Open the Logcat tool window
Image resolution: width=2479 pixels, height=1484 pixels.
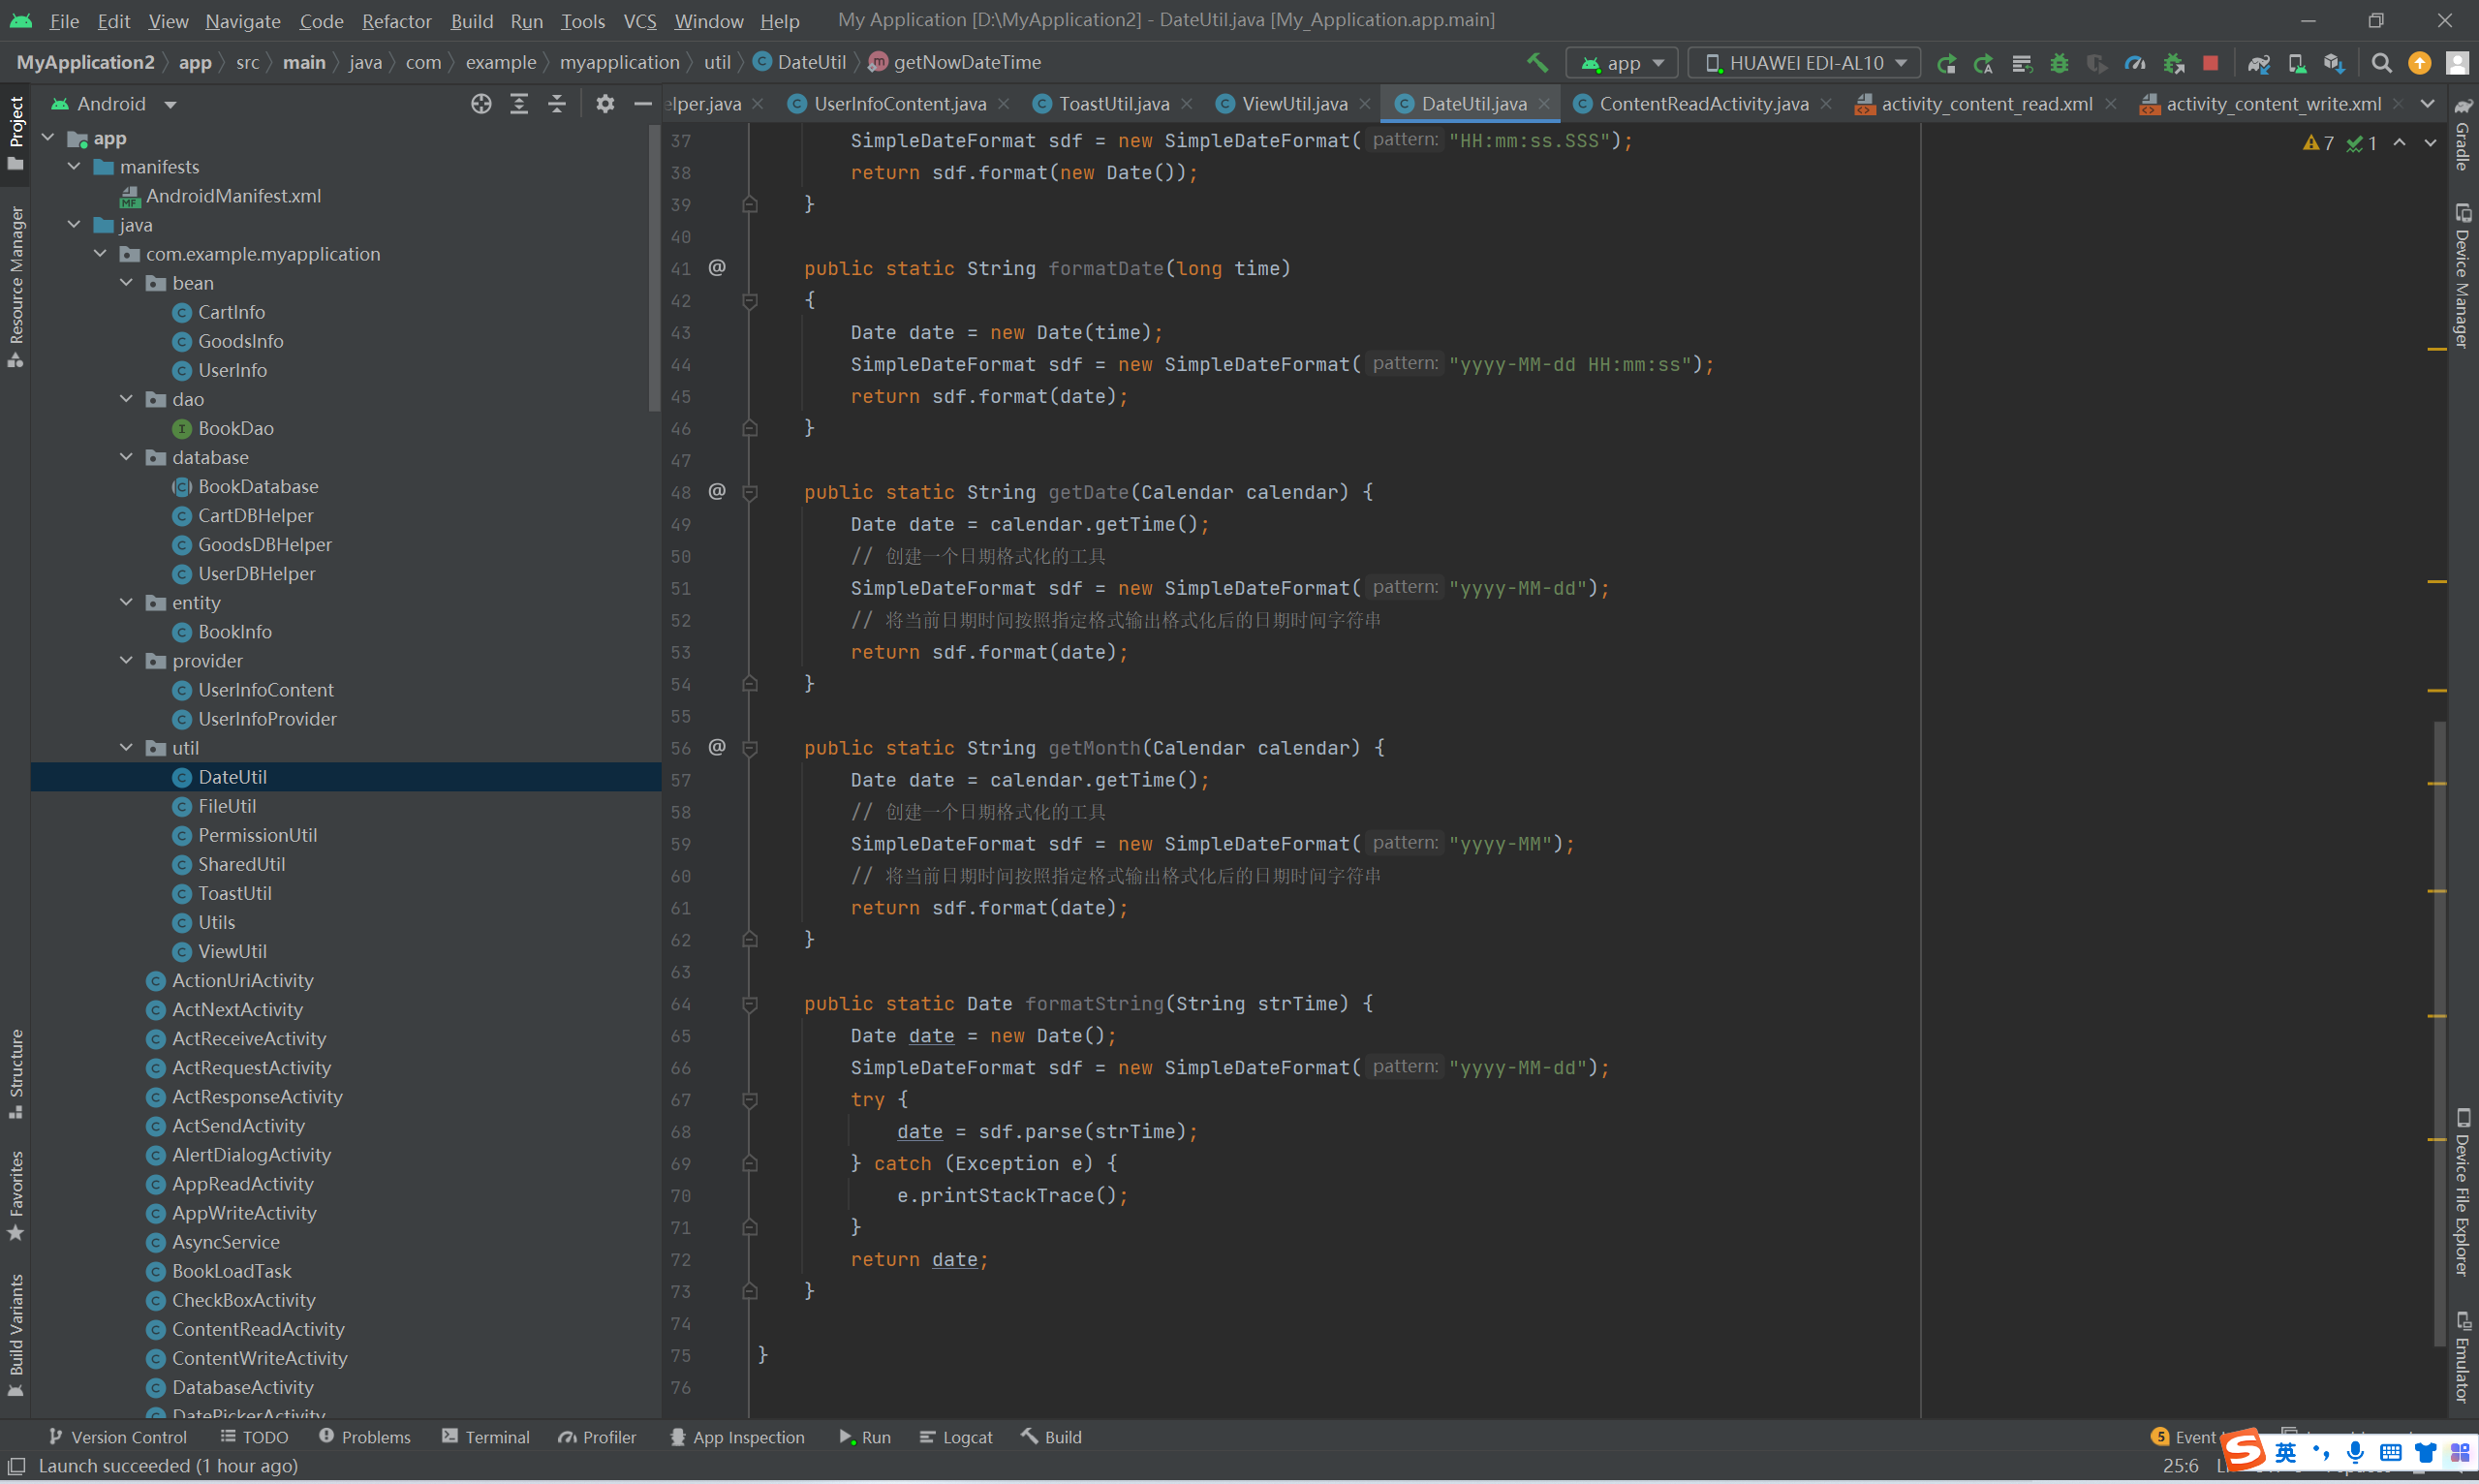click(956, 1437)
